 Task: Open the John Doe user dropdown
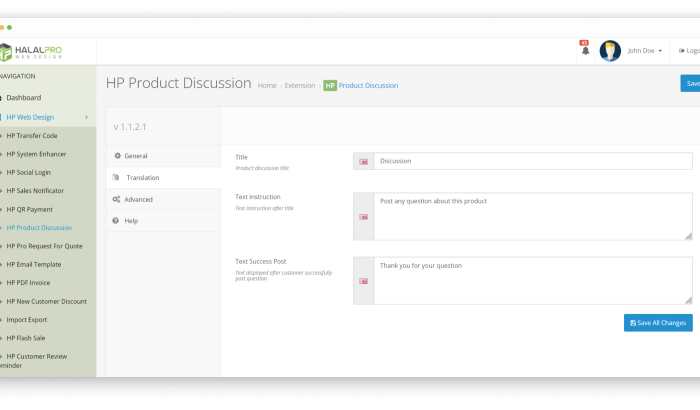644,51
